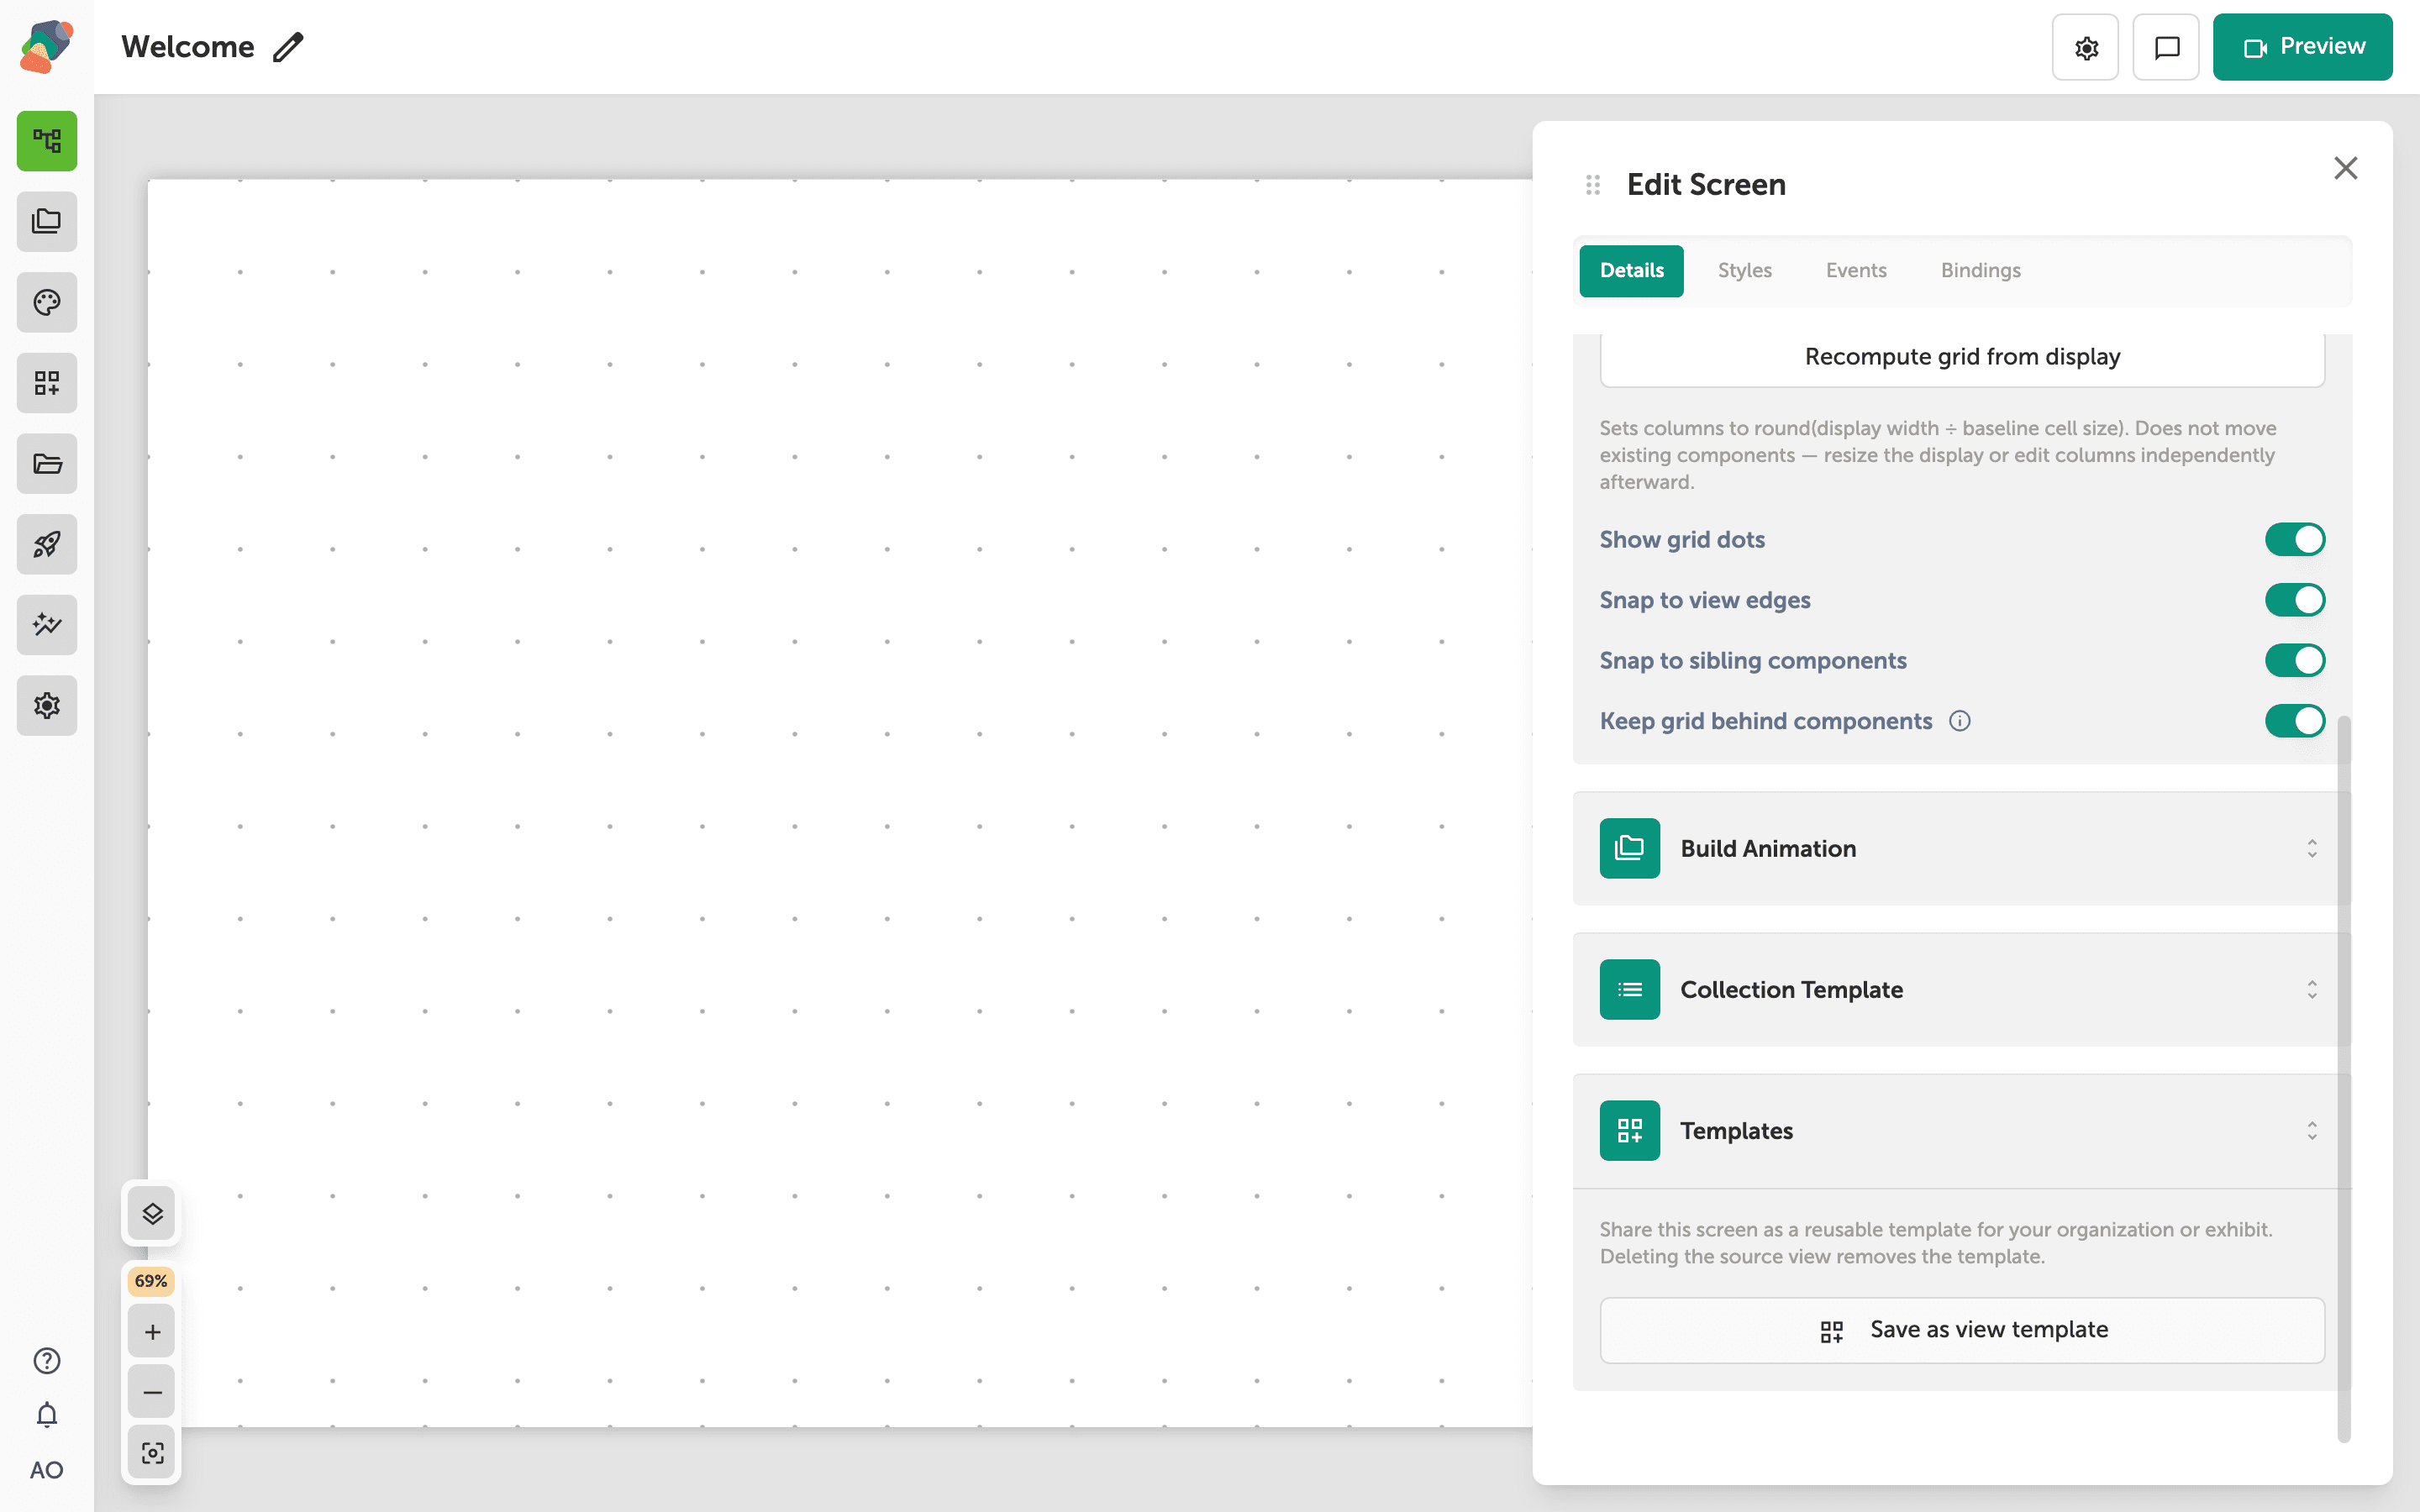Switch to the Bindings tab

(1980, 271)
